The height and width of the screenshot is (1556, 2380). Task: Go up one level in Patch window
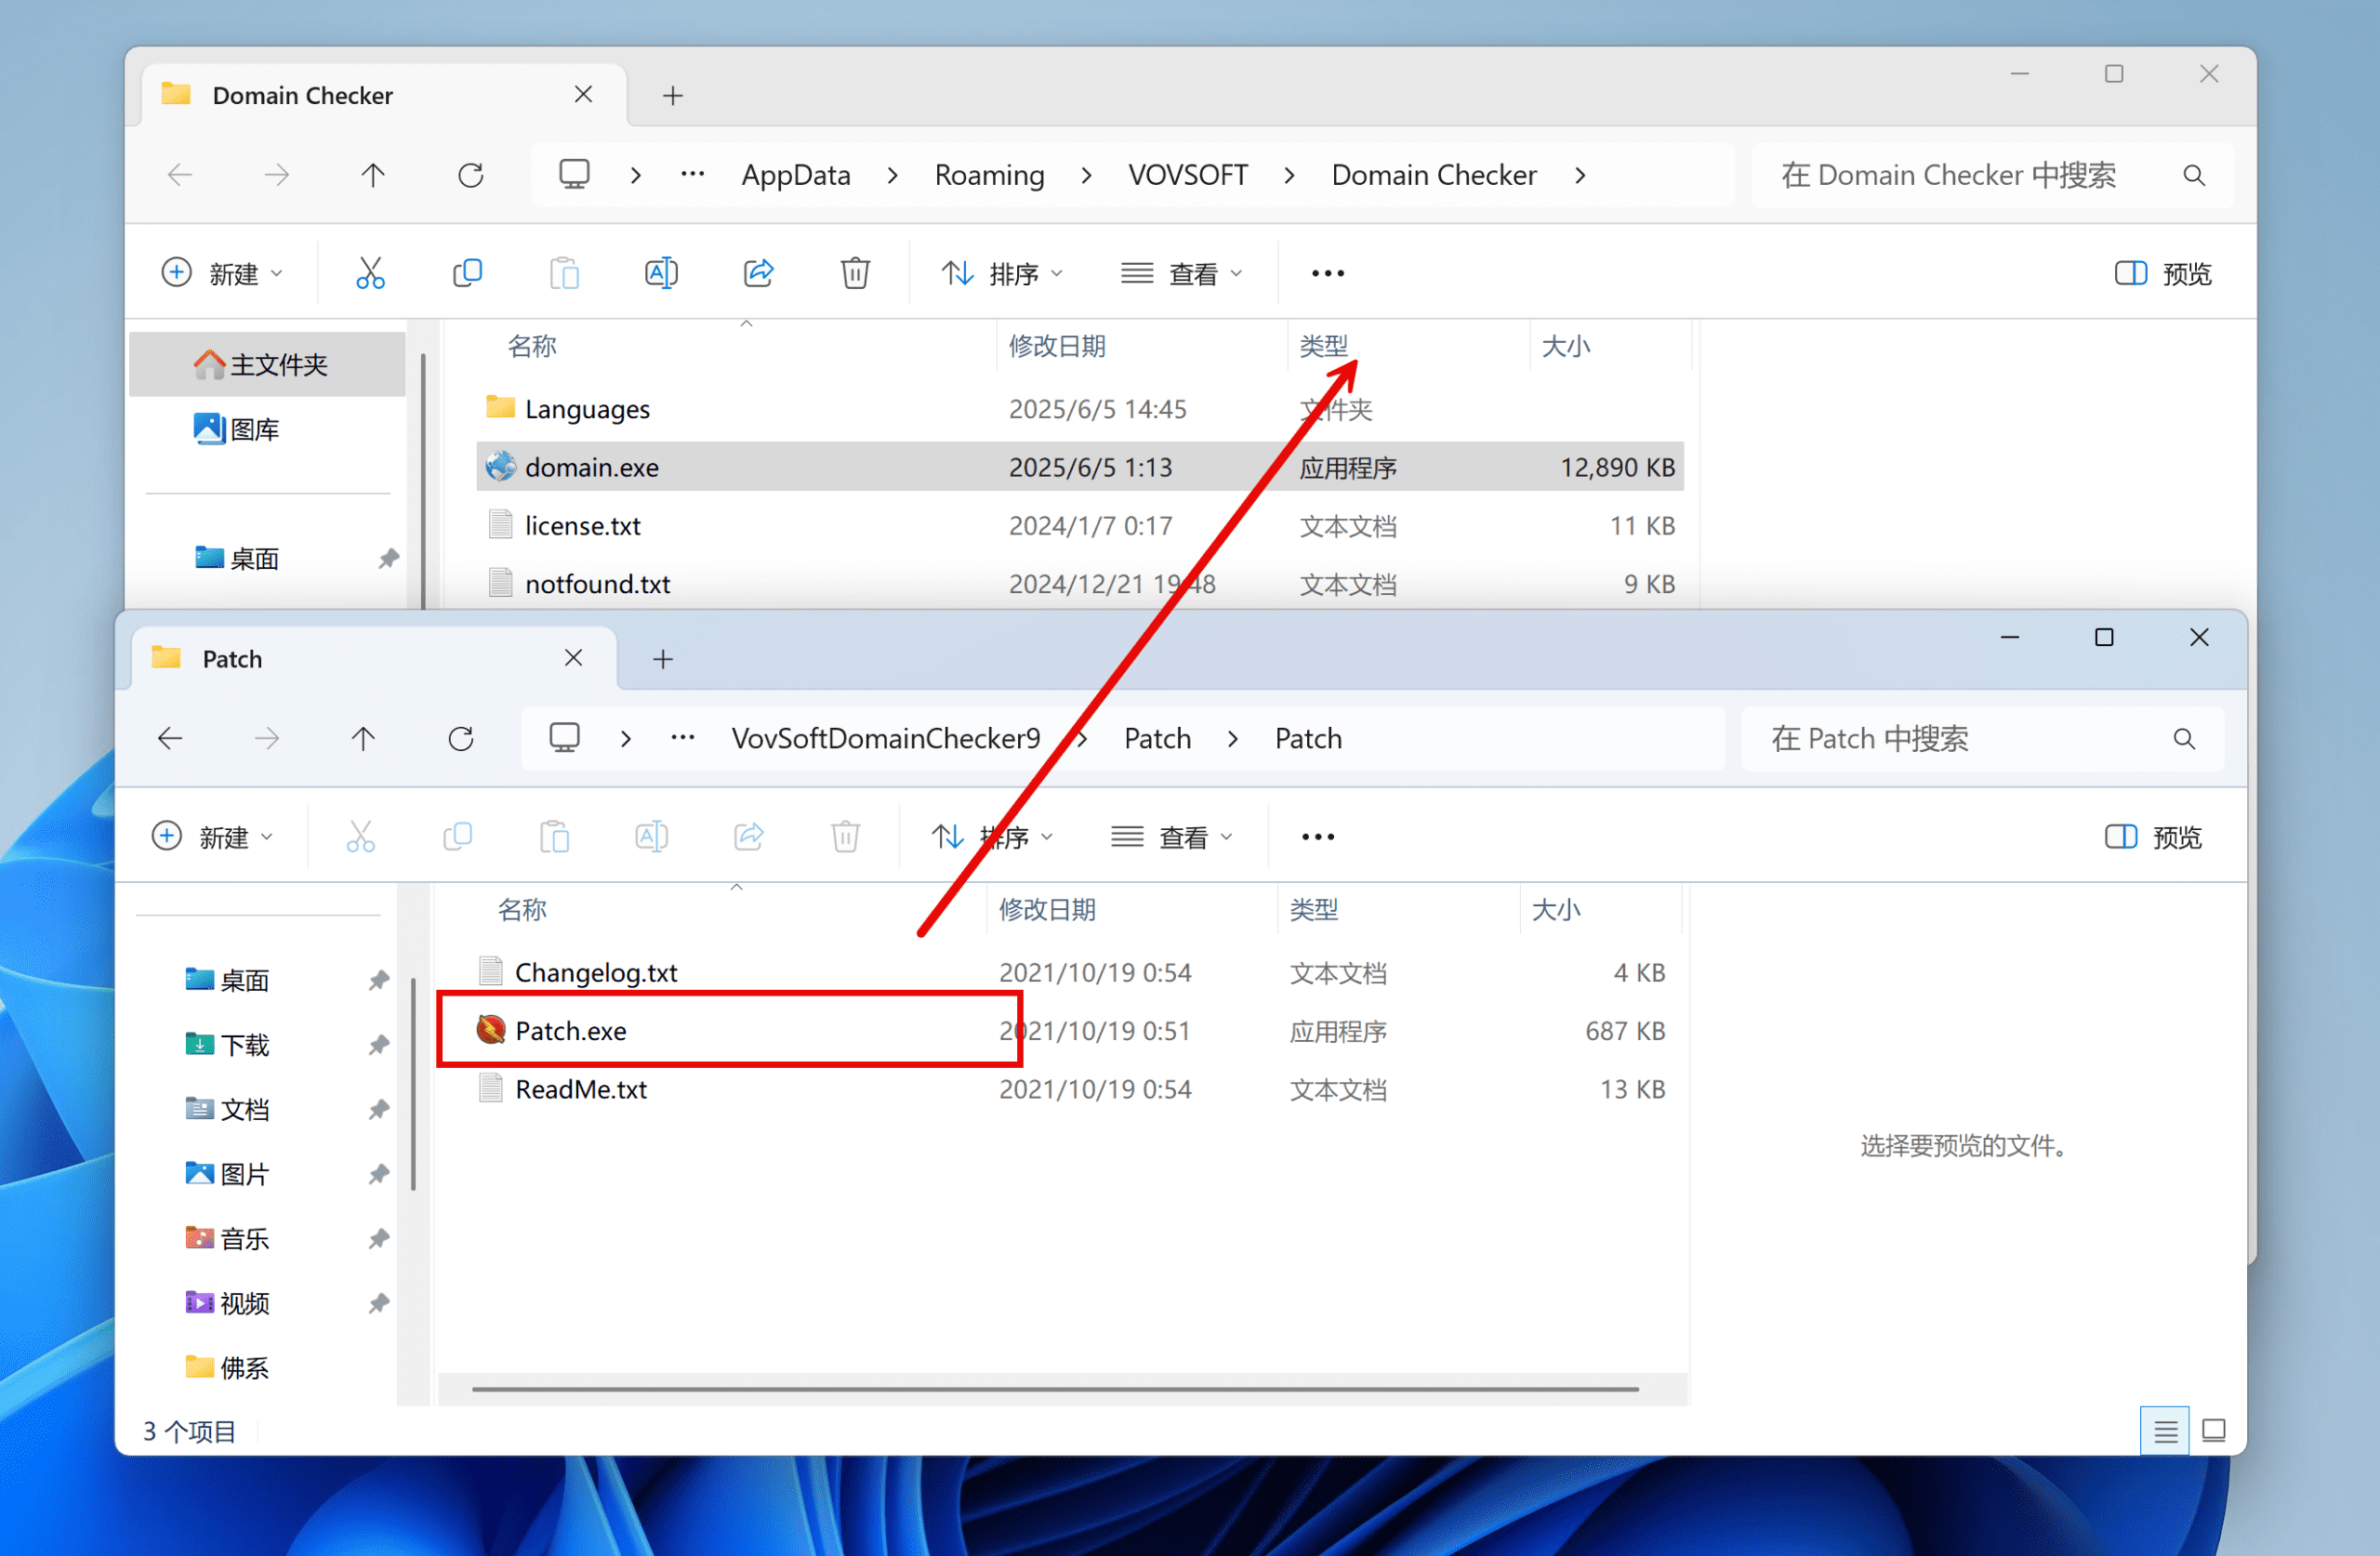pyautogui.click(x=363, y=739)
